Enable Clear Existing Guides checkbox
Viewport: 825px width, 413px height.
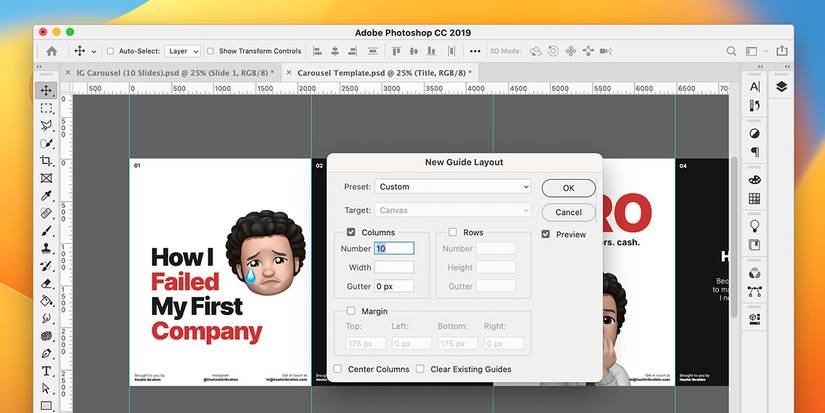click(420, 369)
